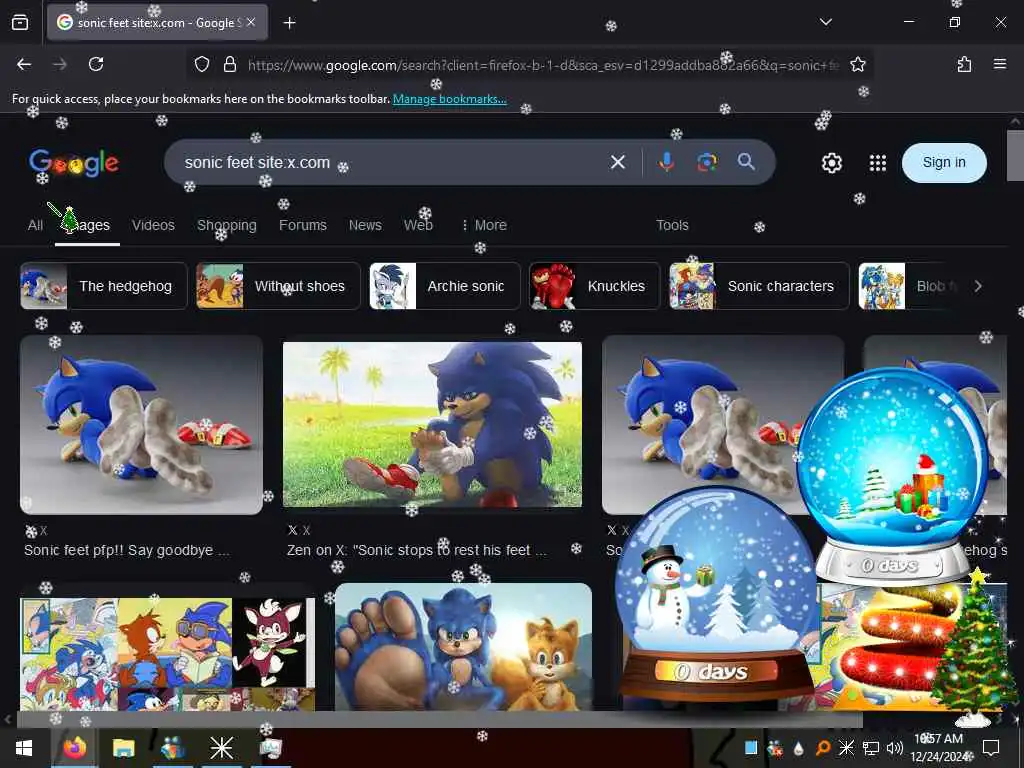Open the Firefox extensions menu
1024x768 pixels.
tap(964, 64)
